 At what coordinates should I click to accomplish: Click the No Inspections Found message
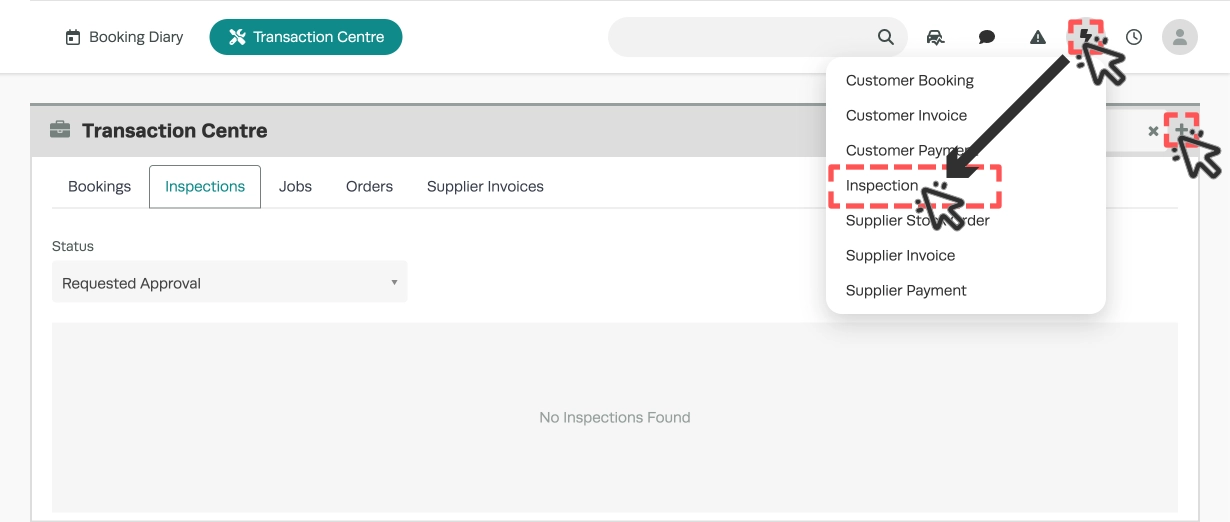click(x=615, y=417)
